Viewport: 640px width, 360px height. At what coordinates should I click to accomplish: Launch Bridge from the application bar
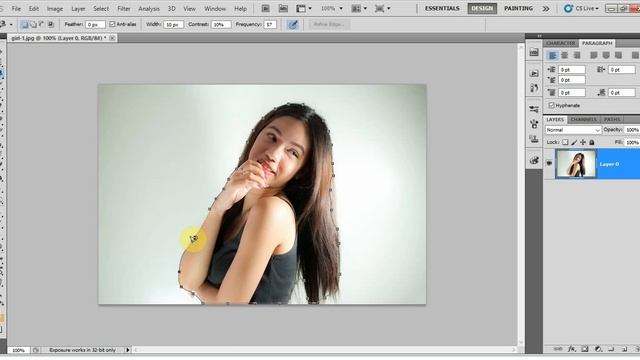tap(265, 8)
